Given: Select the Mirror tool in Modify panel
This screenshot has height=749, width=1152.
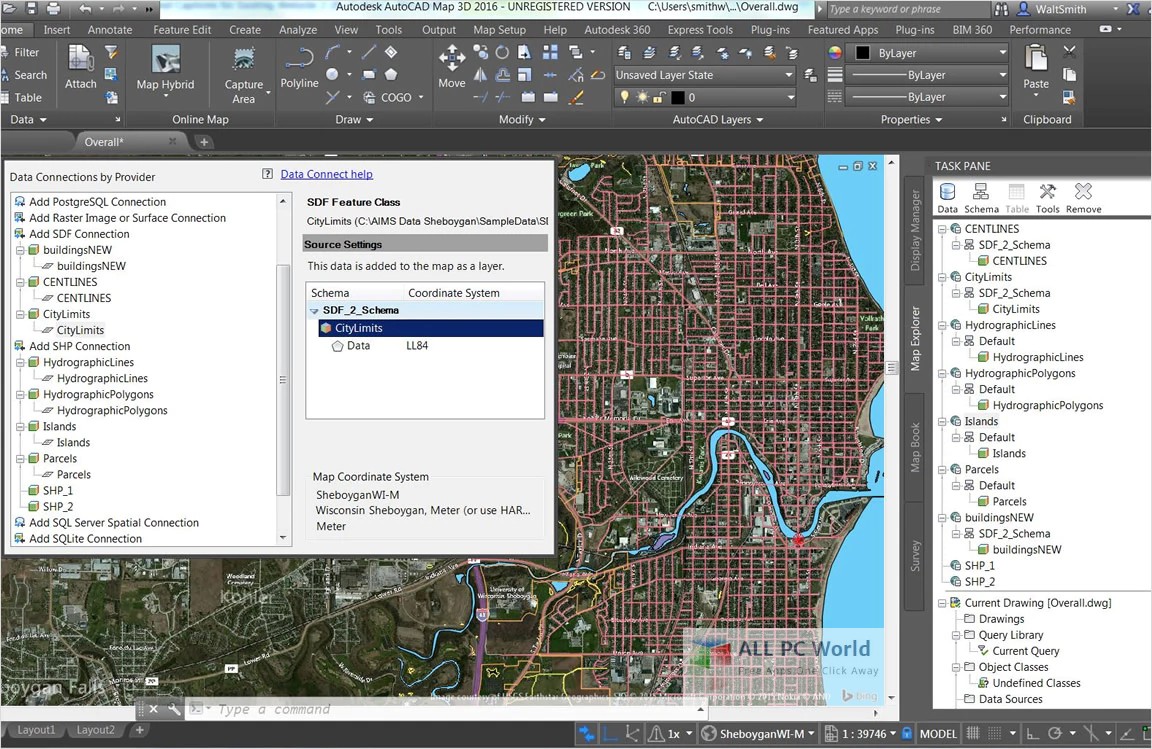Looking at the screenshot, I should 480,75.
